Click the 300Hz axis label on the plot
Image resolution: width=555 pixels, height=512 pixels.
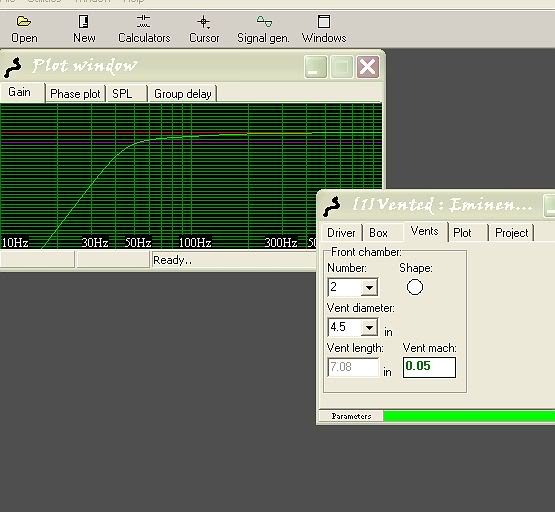point(281,243)
